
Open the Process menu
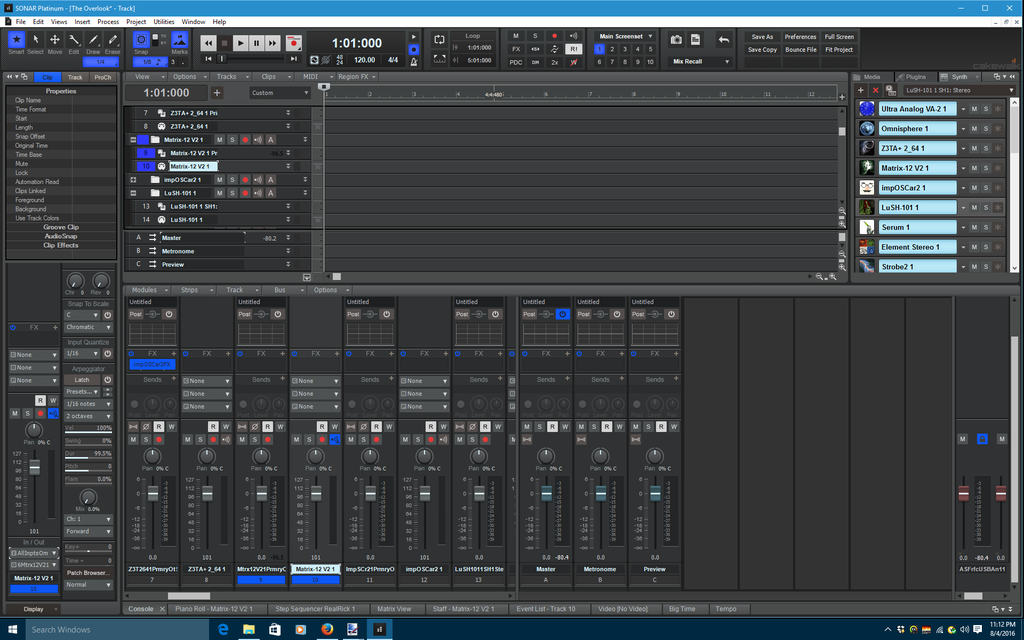click(108, 21)
